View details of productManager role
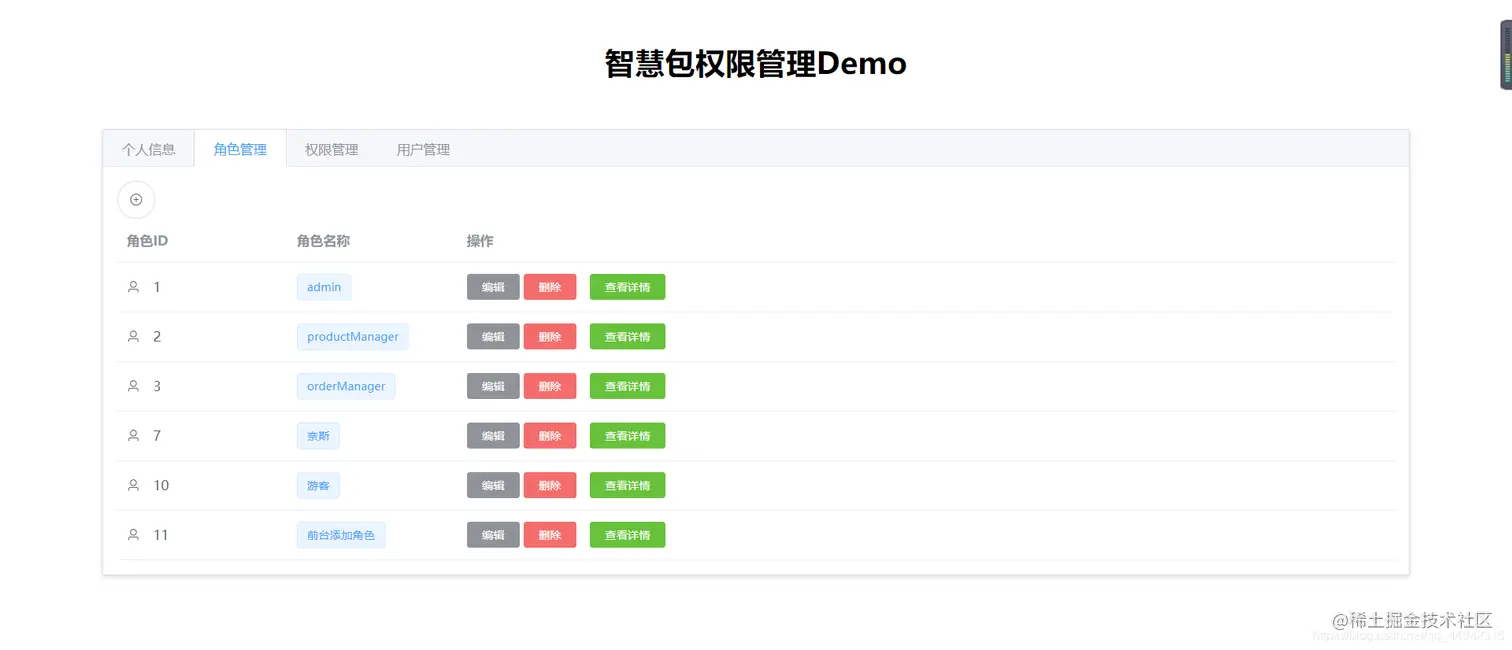The height and width of the screenshot is (650, 1512). click(x=627, y=337)
